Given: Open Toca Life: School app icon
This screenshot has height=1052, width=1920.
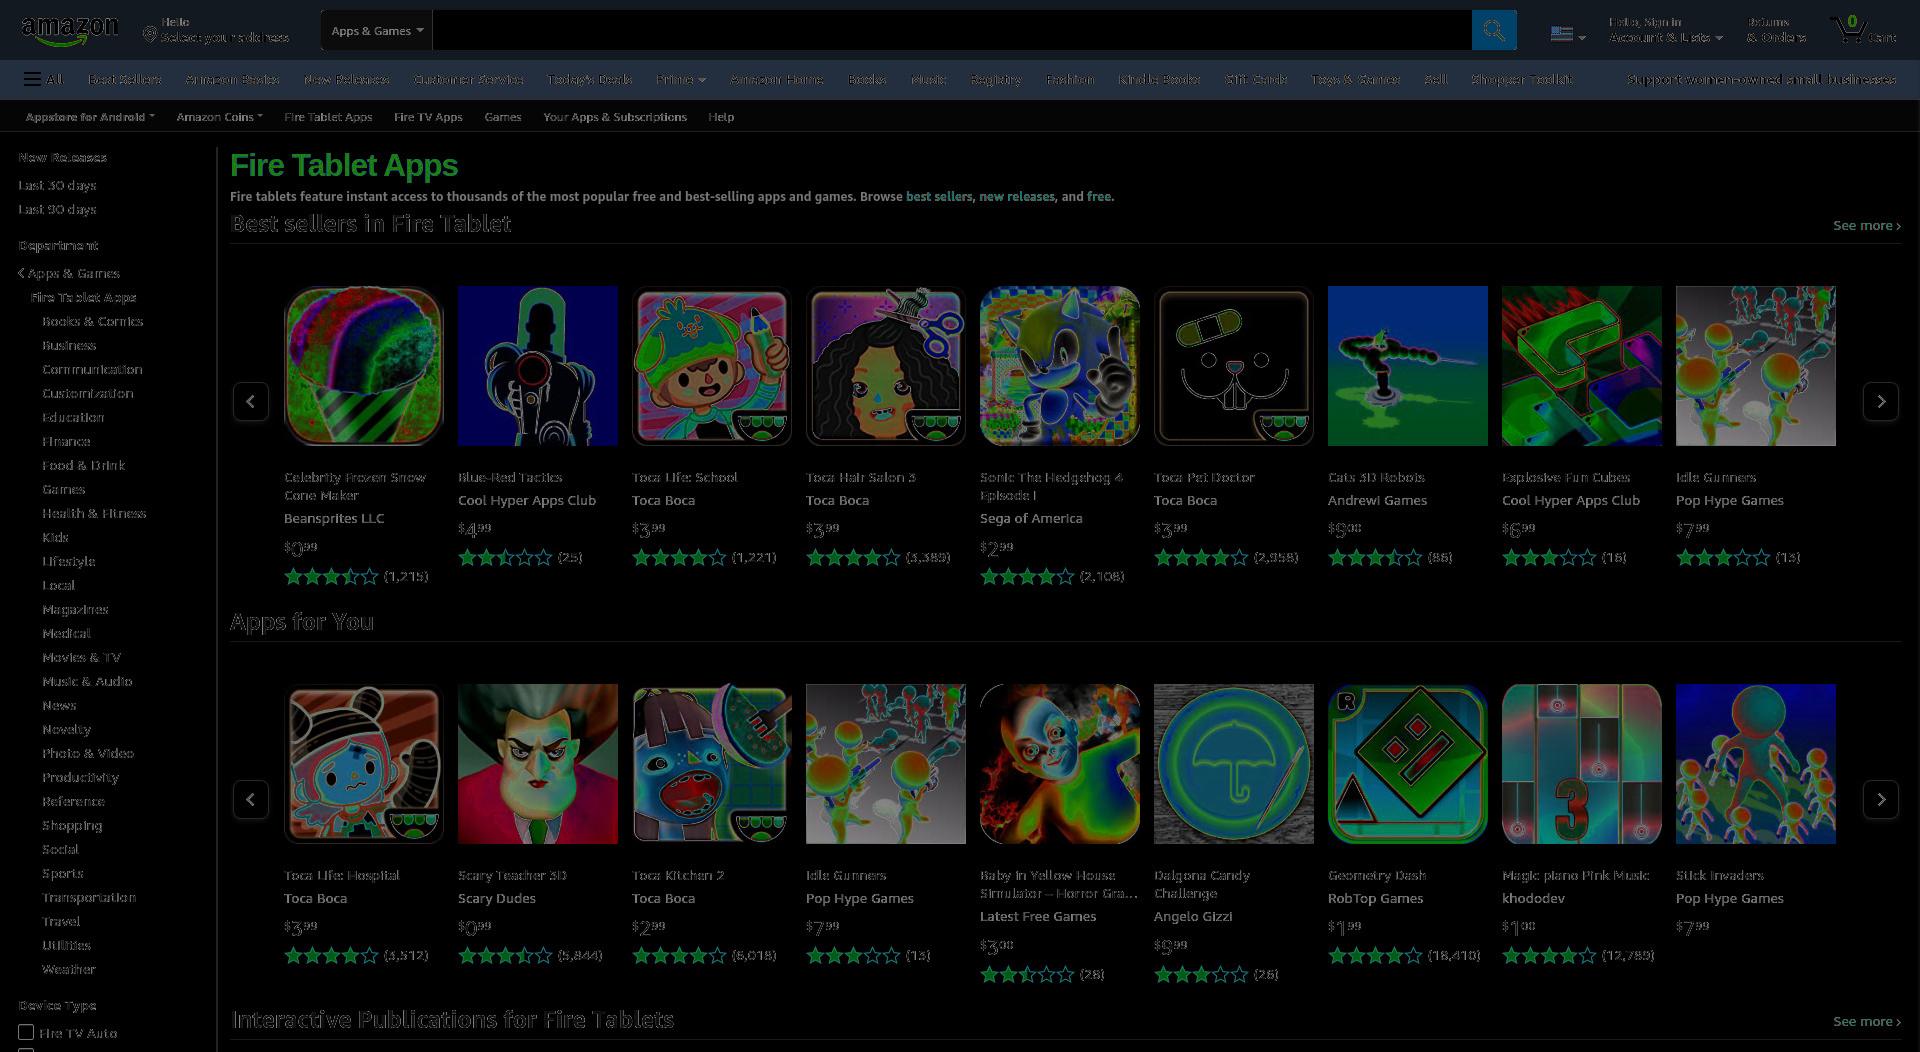Looking at the screenshot, I should [712, 366].
